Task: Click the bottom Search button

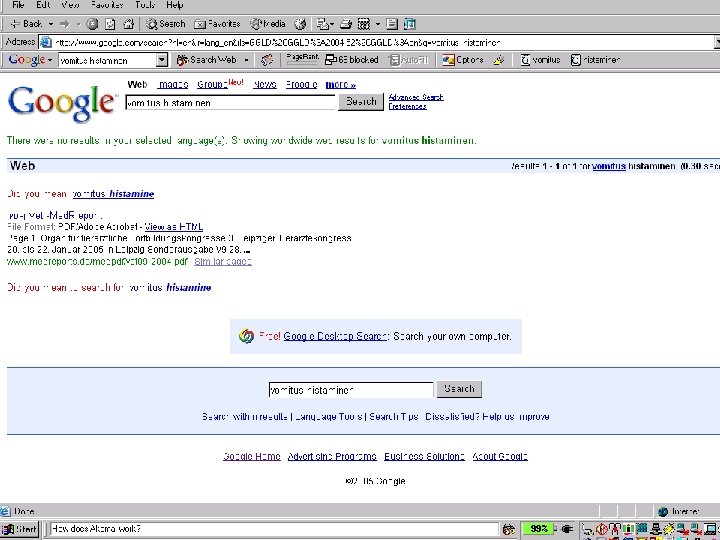Action: [459, 389]
